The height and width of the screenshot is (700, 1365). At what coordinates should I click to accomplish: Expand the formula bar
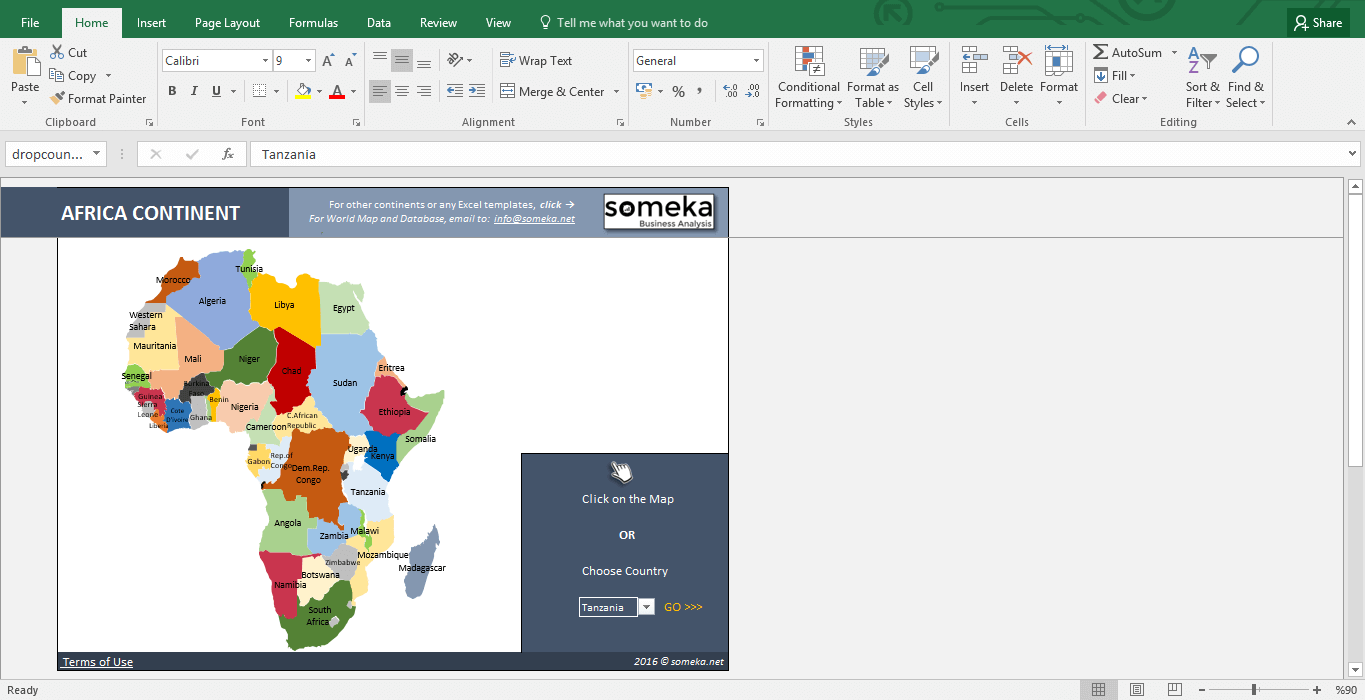1353,154
